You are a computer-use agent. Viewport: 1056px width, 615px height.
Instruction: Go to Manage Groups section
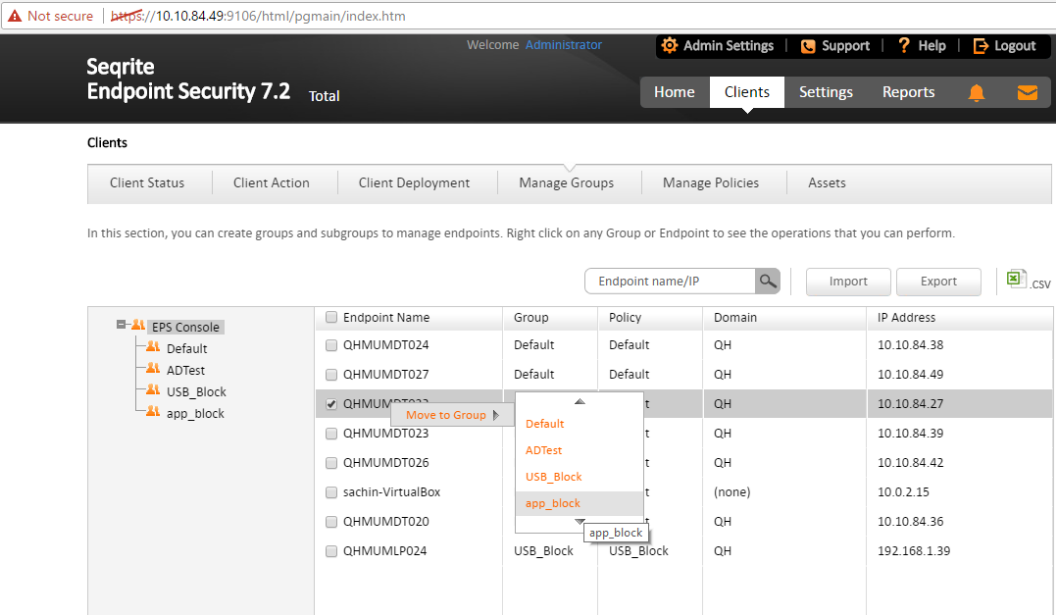tap(566, 183)
